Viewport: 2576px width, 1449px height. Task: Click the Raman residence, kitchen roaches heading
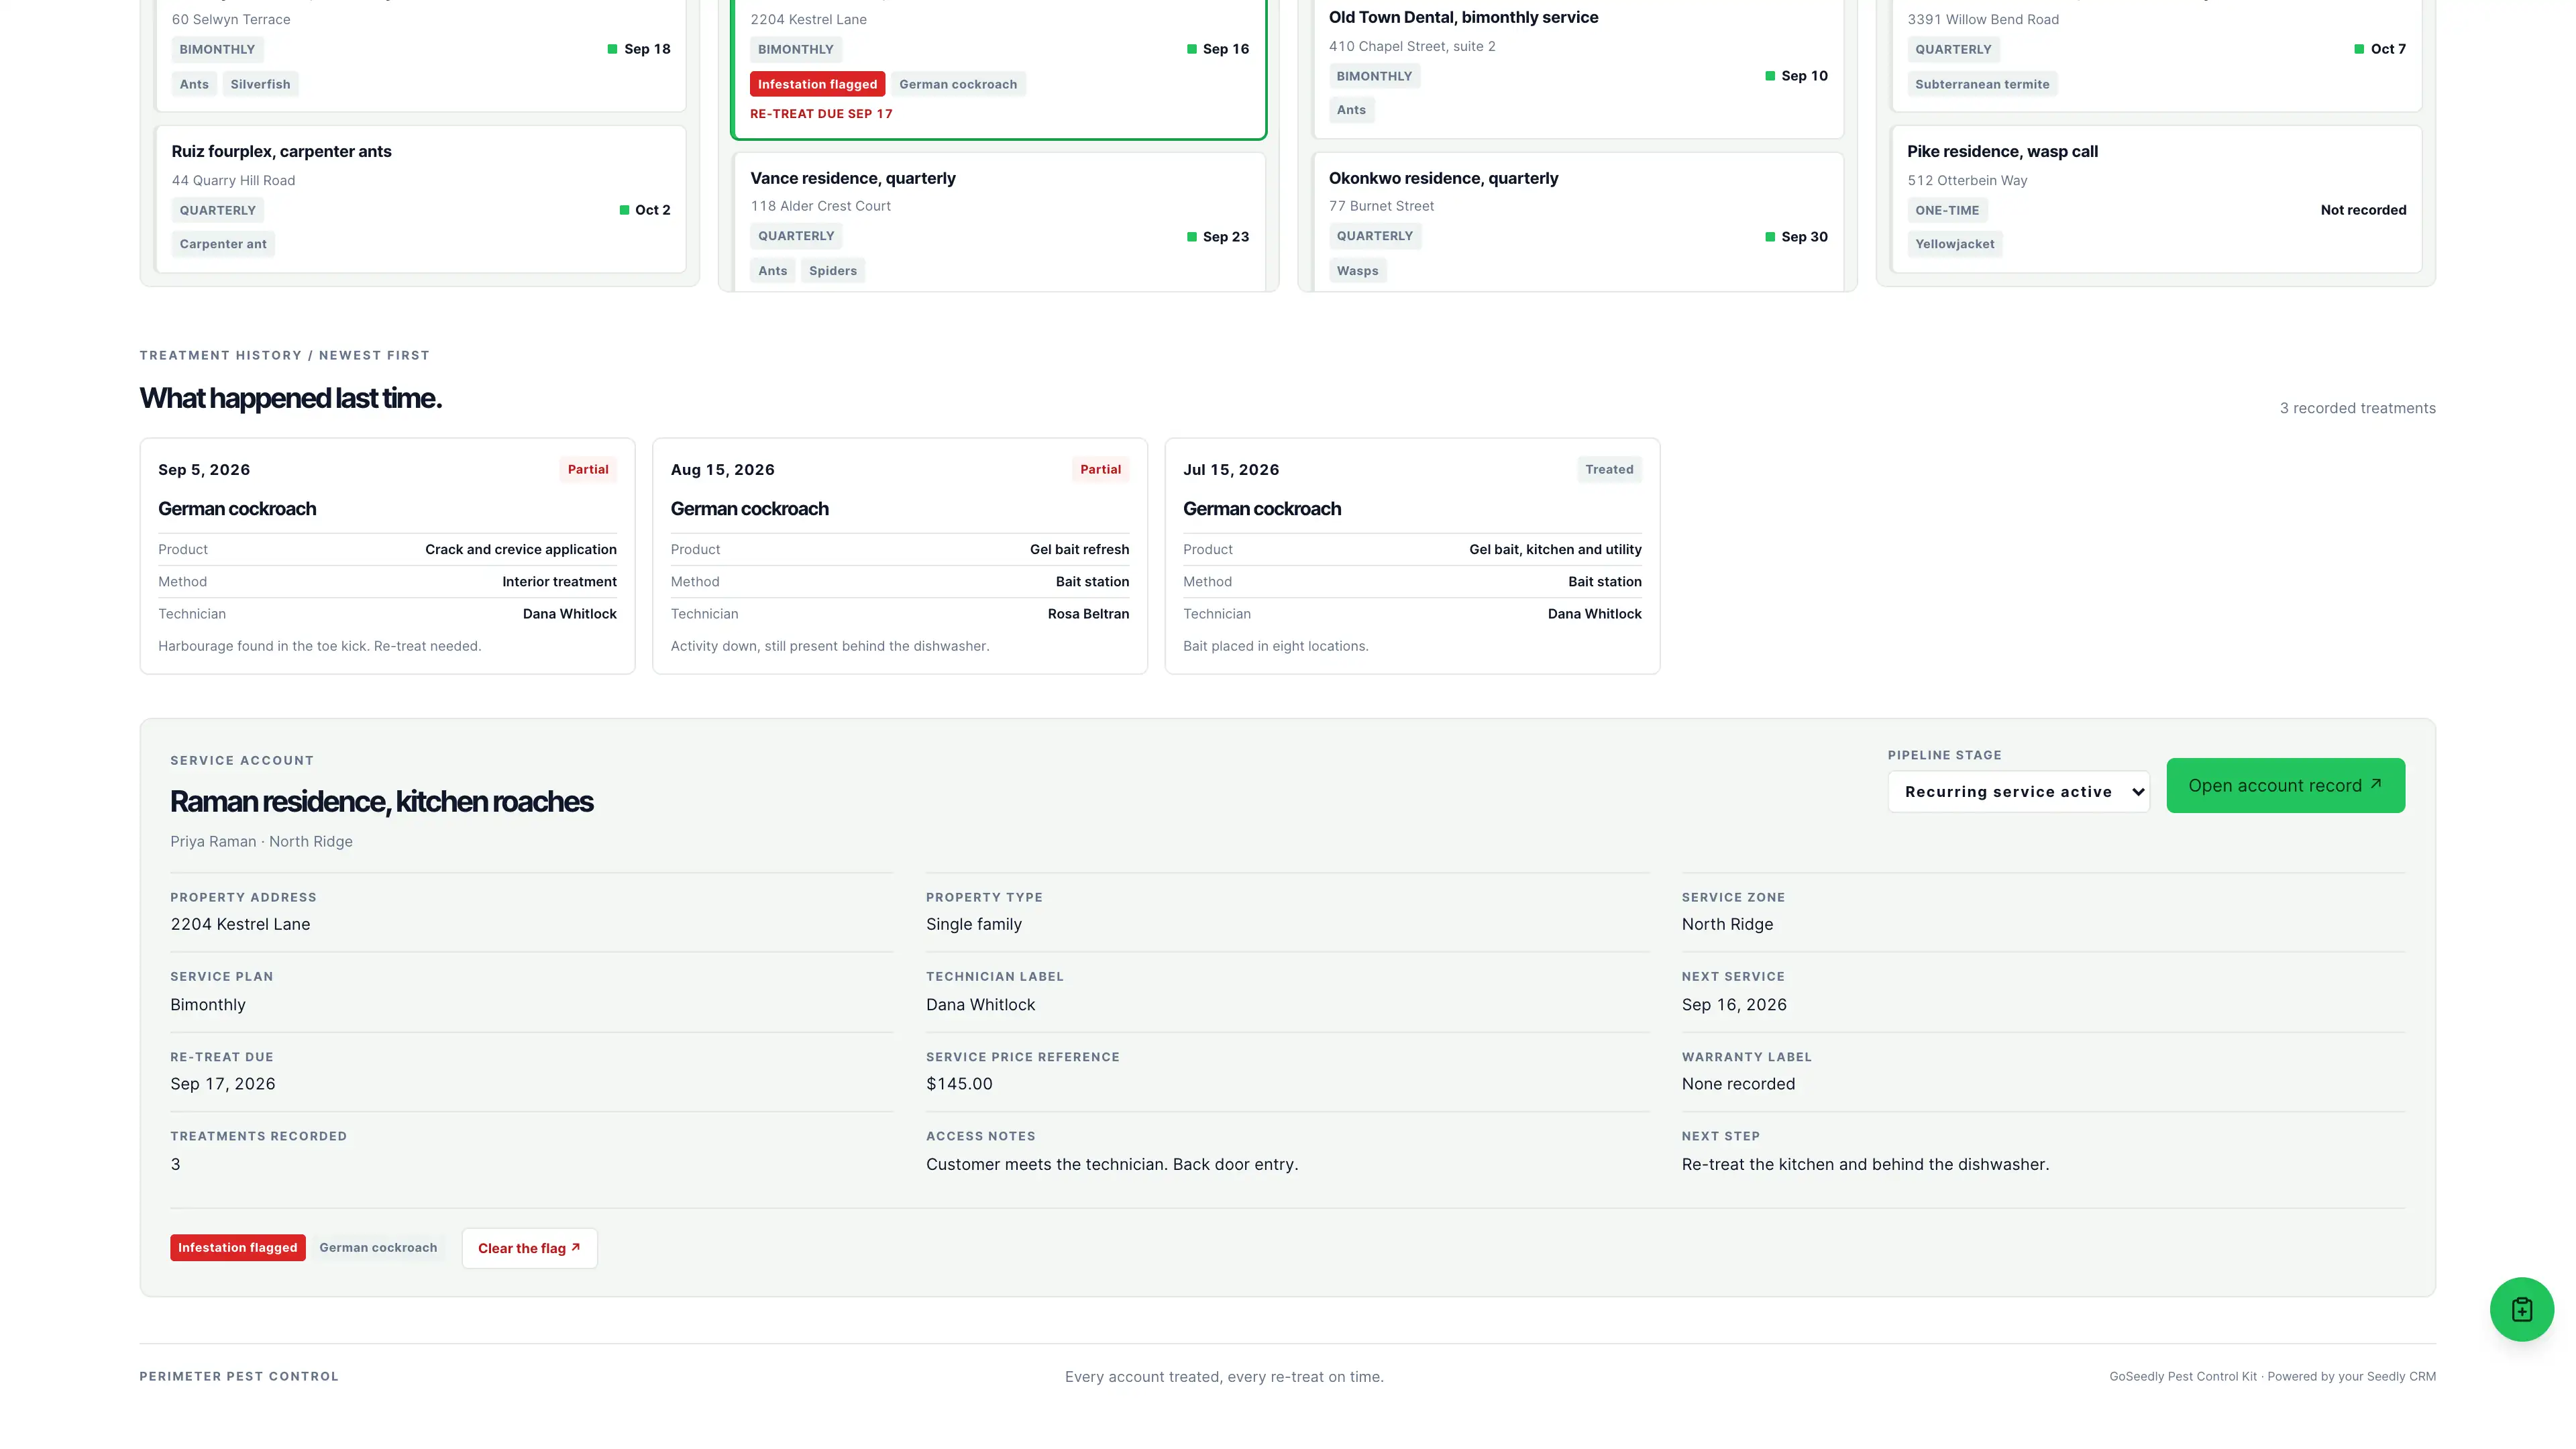[x=381, y=801]
